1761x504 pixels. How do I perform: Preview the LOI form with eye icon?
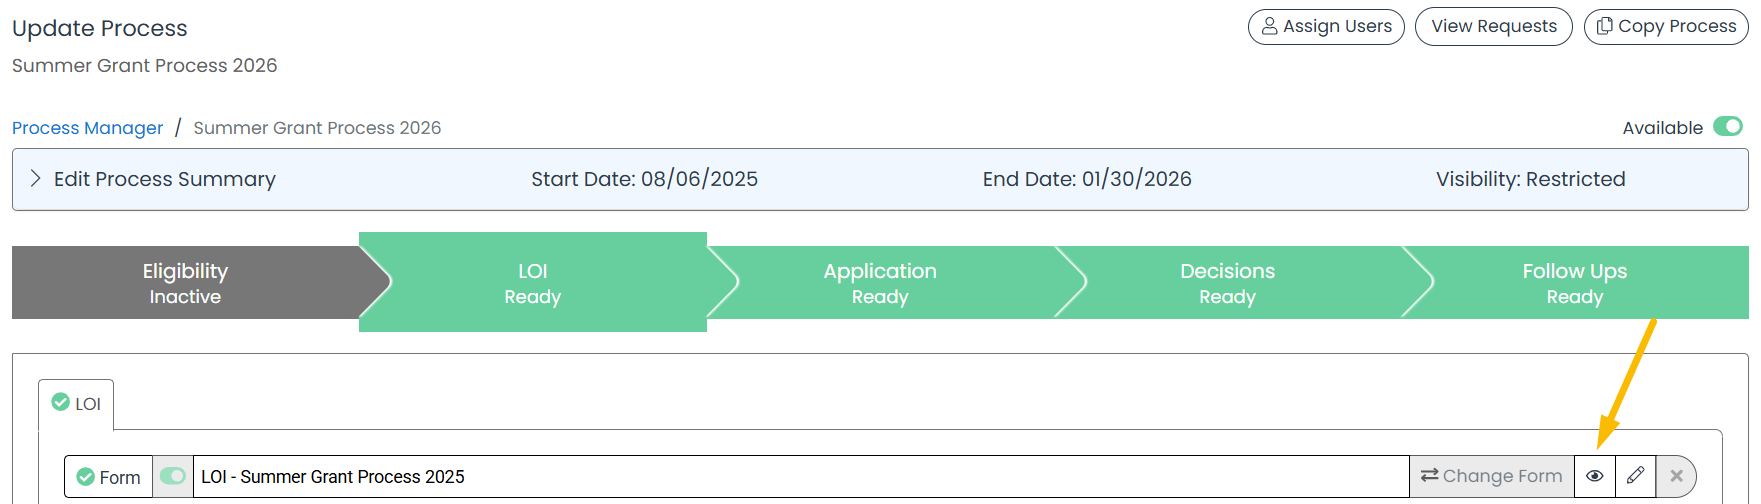(1594, 476)
